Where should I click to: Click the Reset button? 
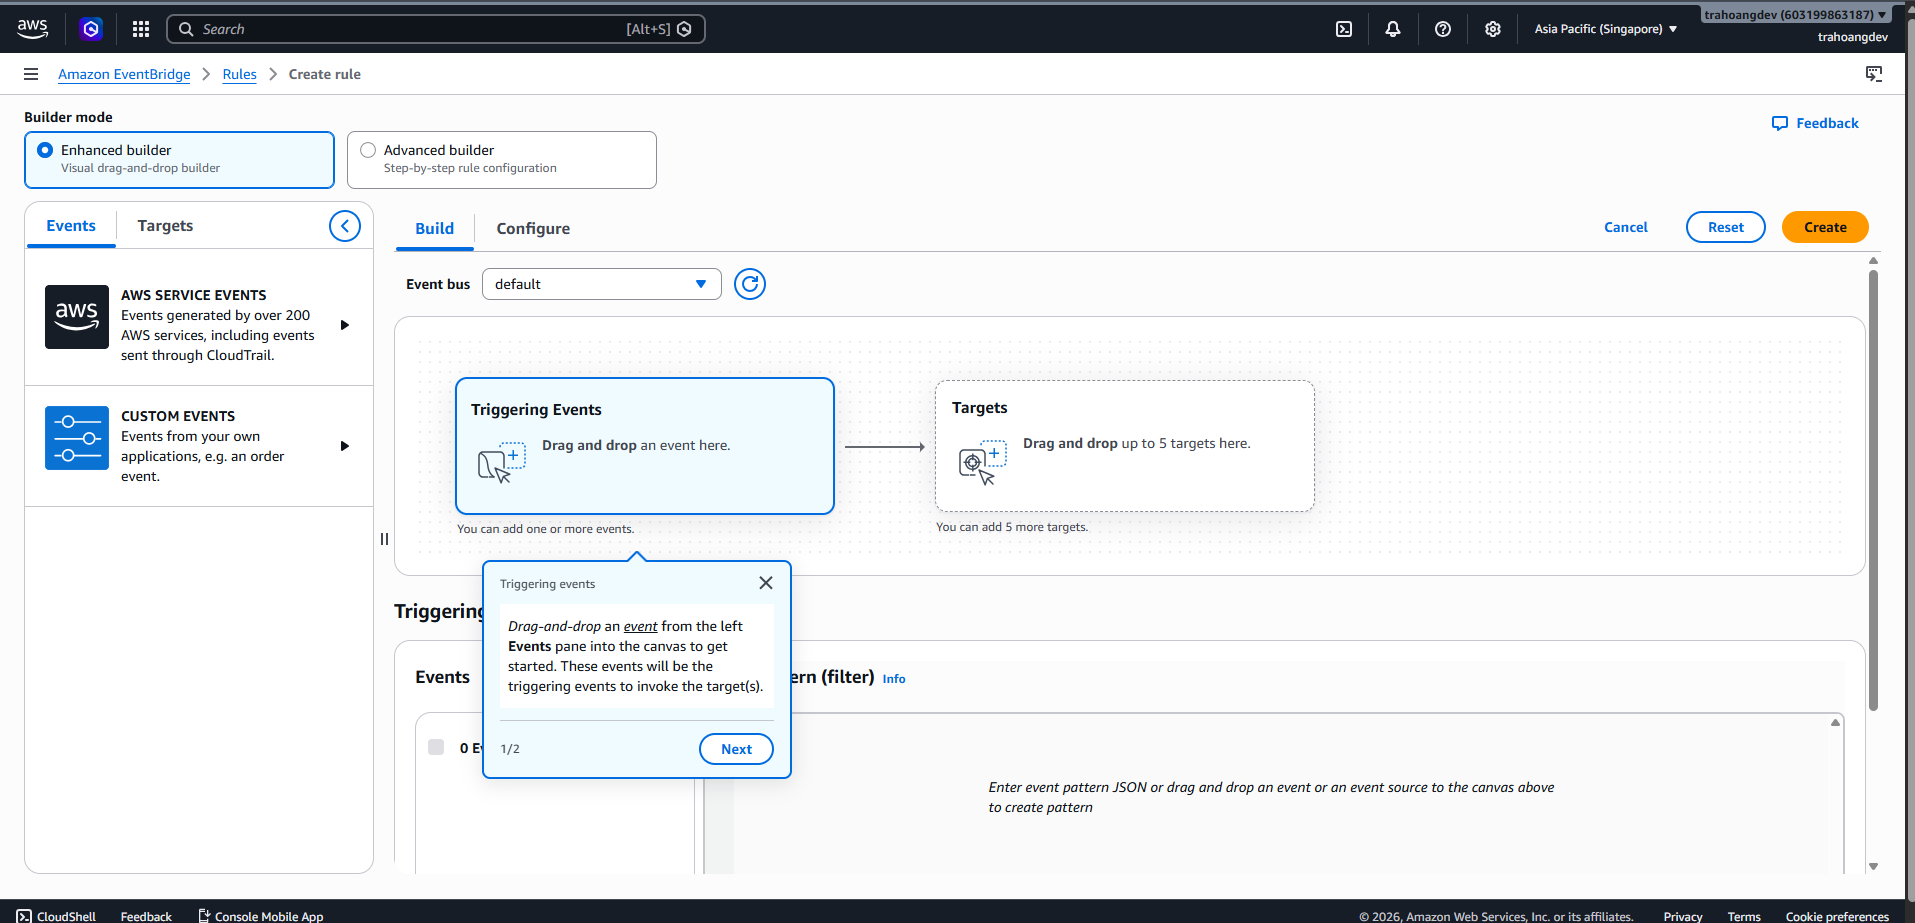[1726, 227]
